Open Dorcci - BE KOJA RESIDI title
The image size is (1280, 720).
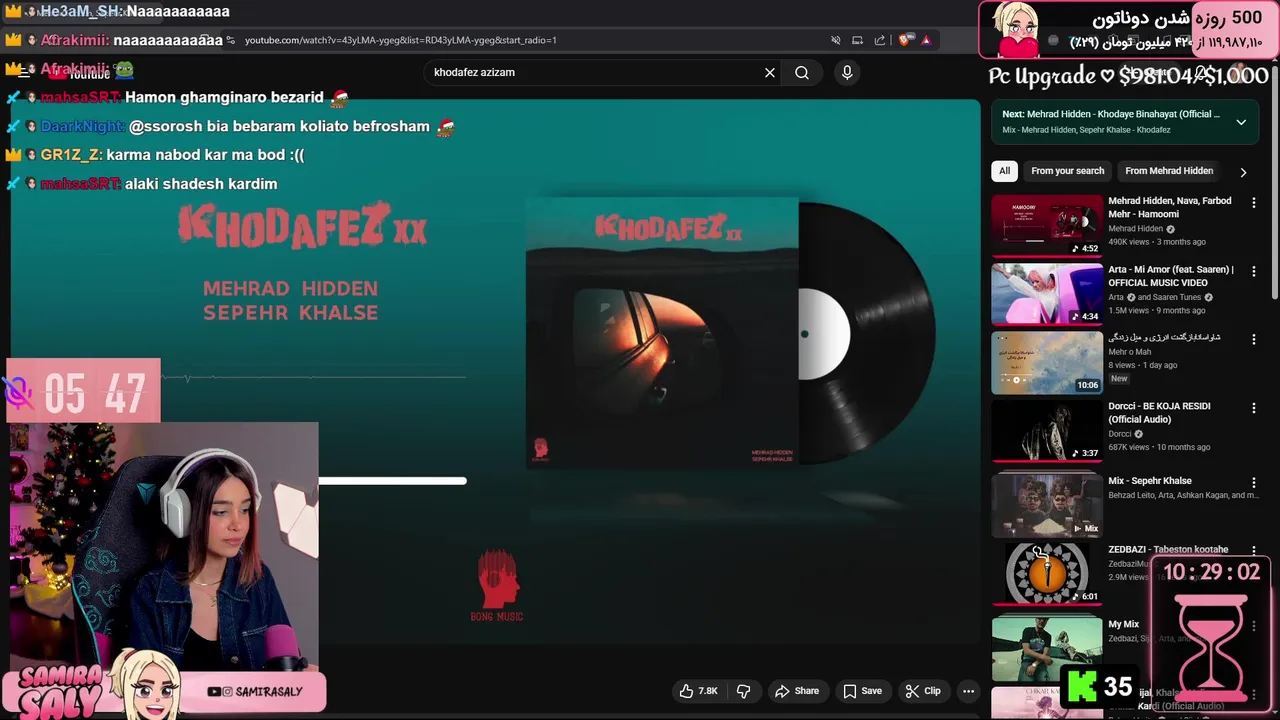click(1159, 413)
